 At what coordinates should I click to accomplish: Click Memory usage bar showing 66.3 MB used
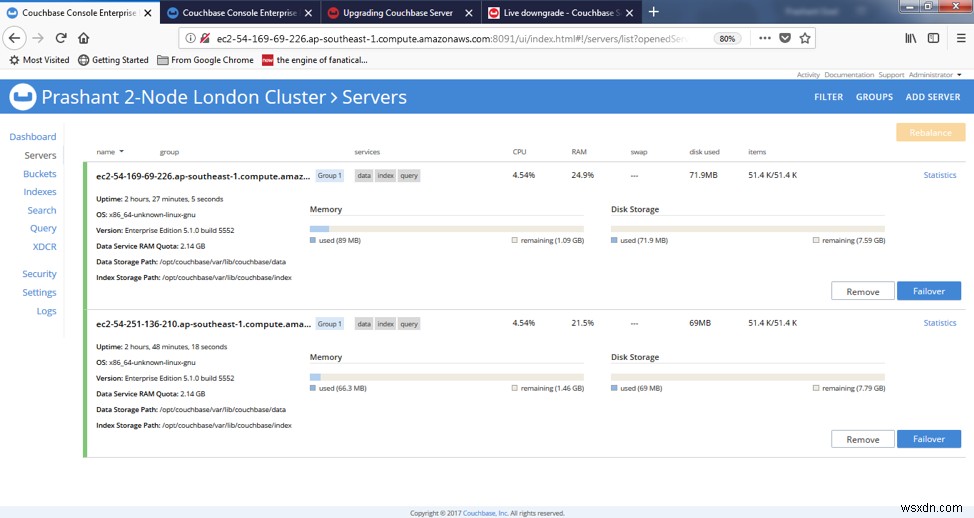click(x=447, y=377)
